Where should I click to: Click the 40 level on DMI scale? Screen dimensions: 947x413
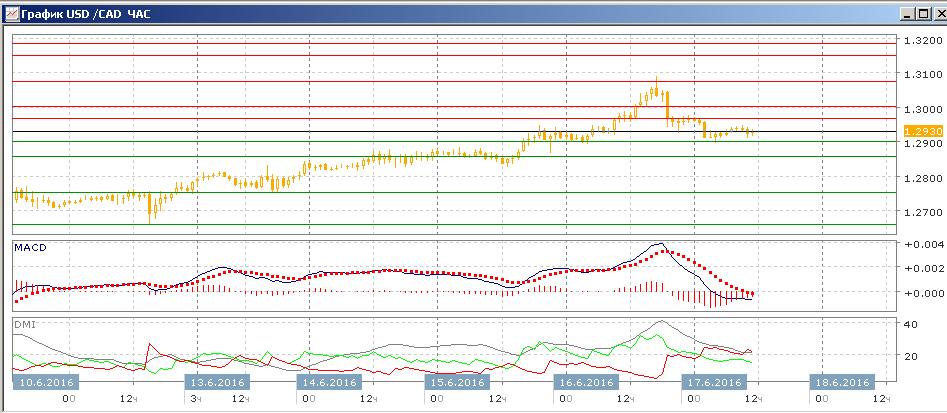911,324
